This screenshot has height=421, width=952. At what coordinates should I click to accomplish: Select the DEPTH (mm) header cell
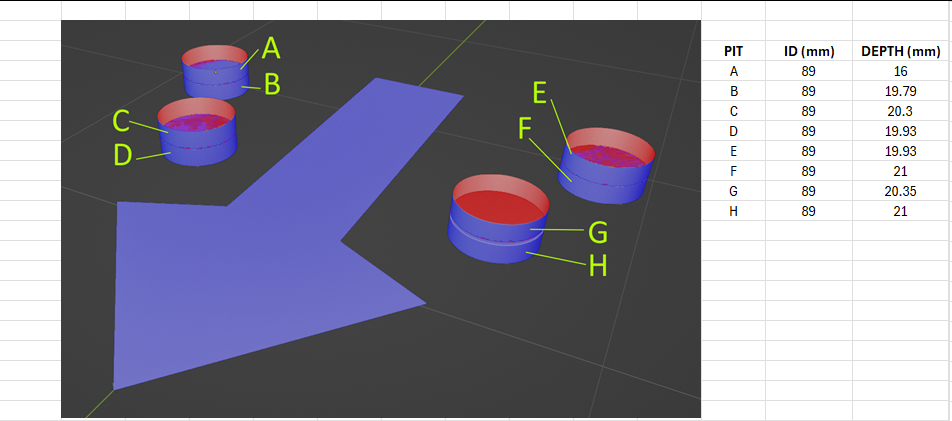point(901,51)
